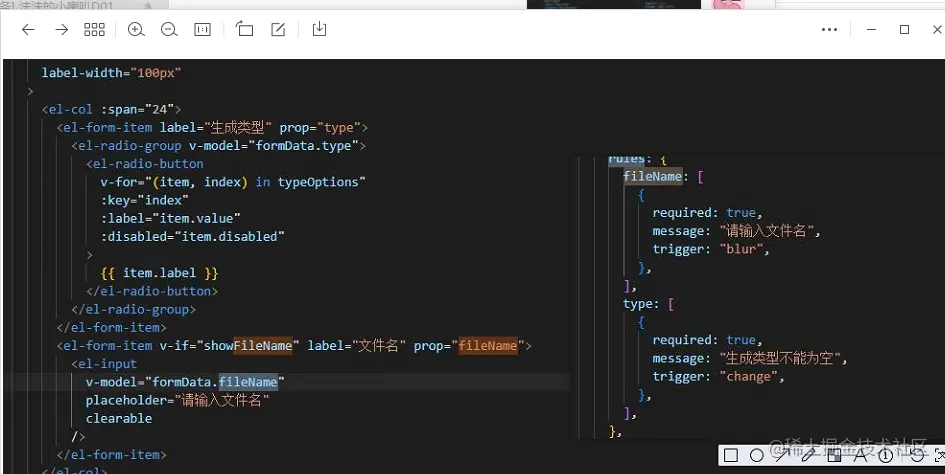The image size is (945, 474).
Task: Click the :key="index" line
Action: pos(145,200)
